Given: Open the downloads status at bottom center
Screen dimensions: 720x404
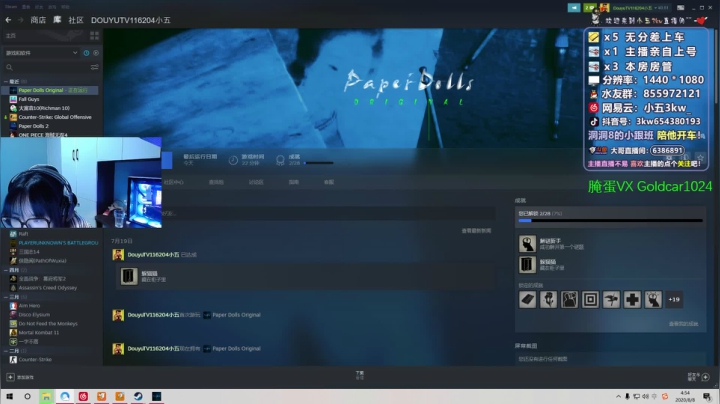Looking at the screenshot, I should 360,375.
